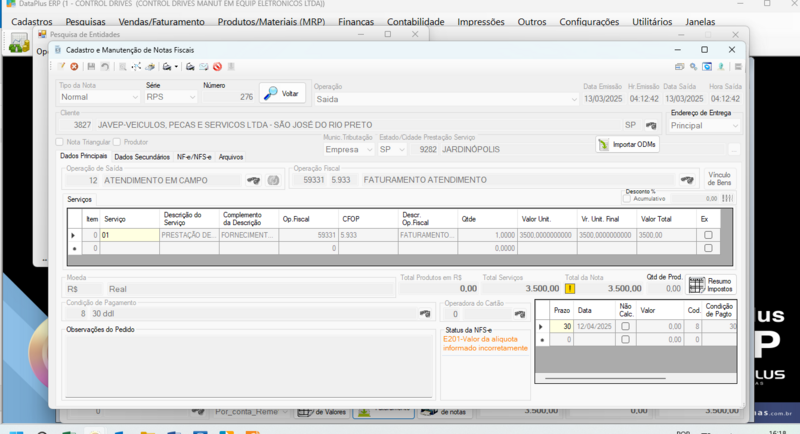
Task: Click the printer icon in the toolbar
Action: (x=166, y=66)
